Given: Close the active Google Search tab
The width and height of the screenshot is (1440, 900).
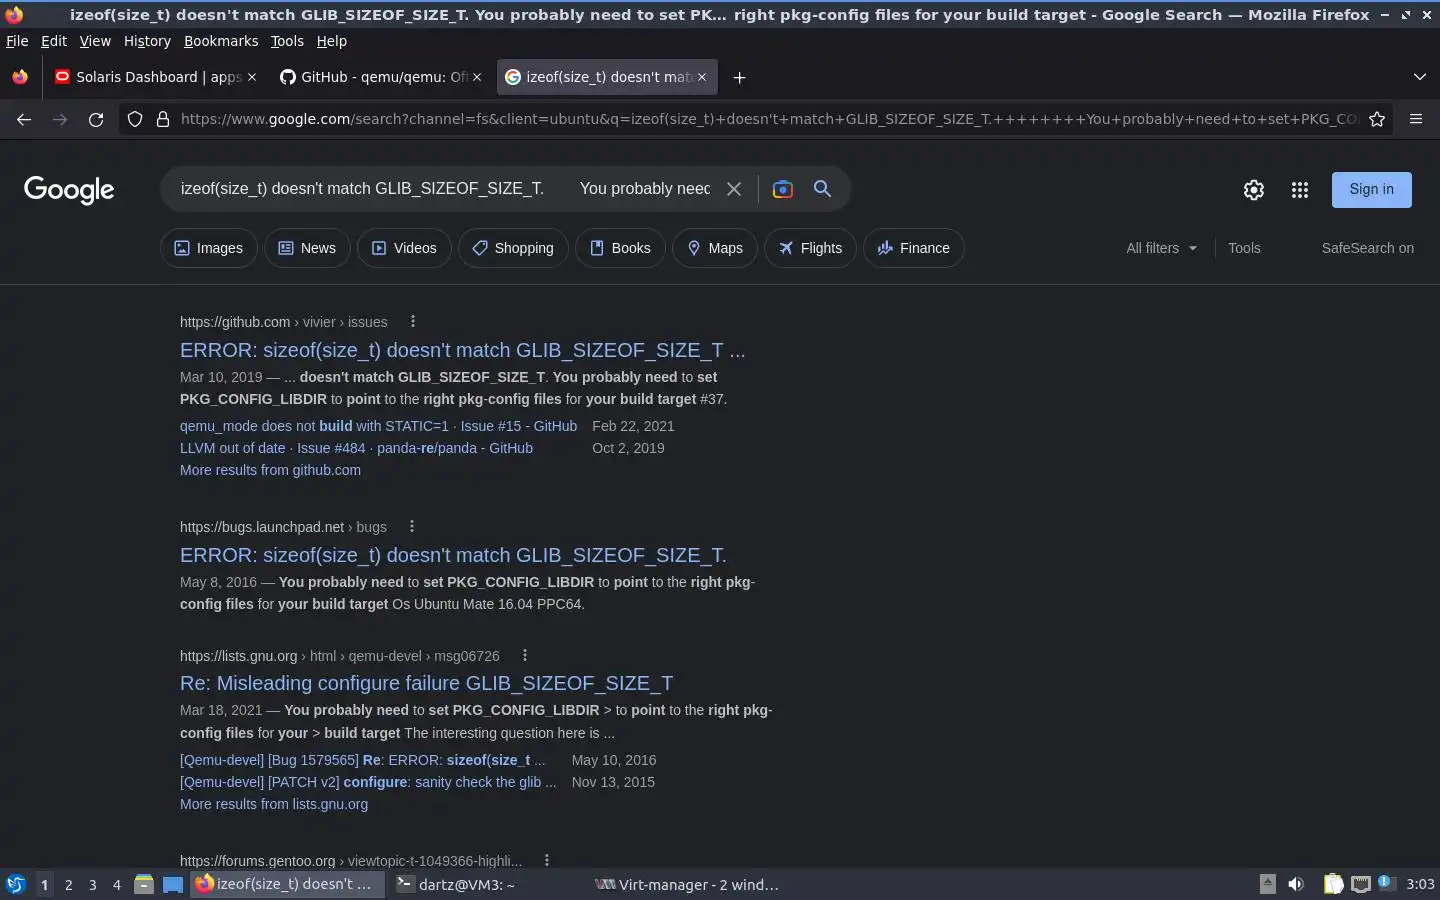Looking at the screenshot, I should point(702,77).
